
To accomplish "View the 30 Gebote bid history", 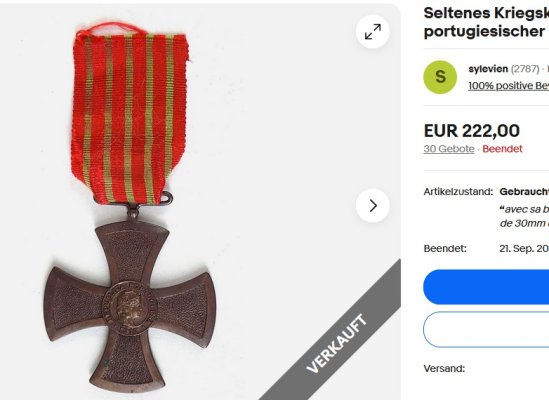I will 449,149.
